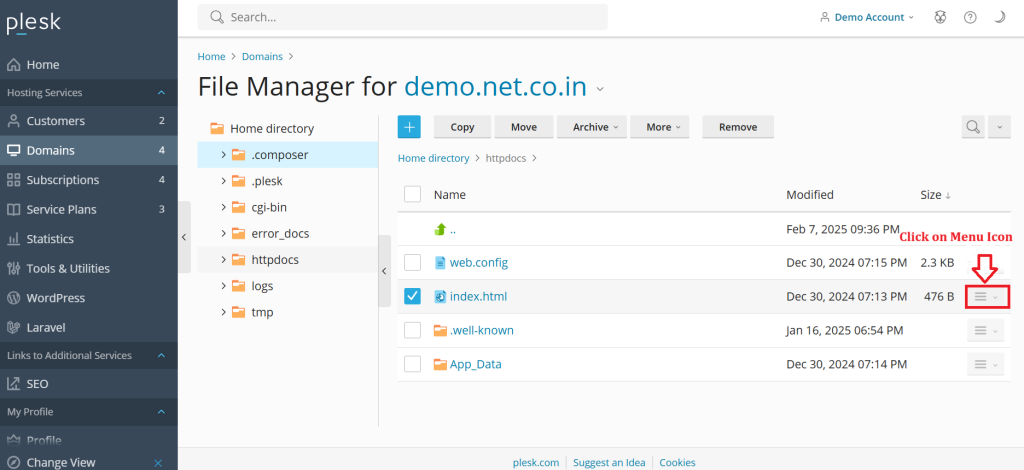Collapse the directory tree panel
This screenshot has height=470, width=1024.
[385, 271]
